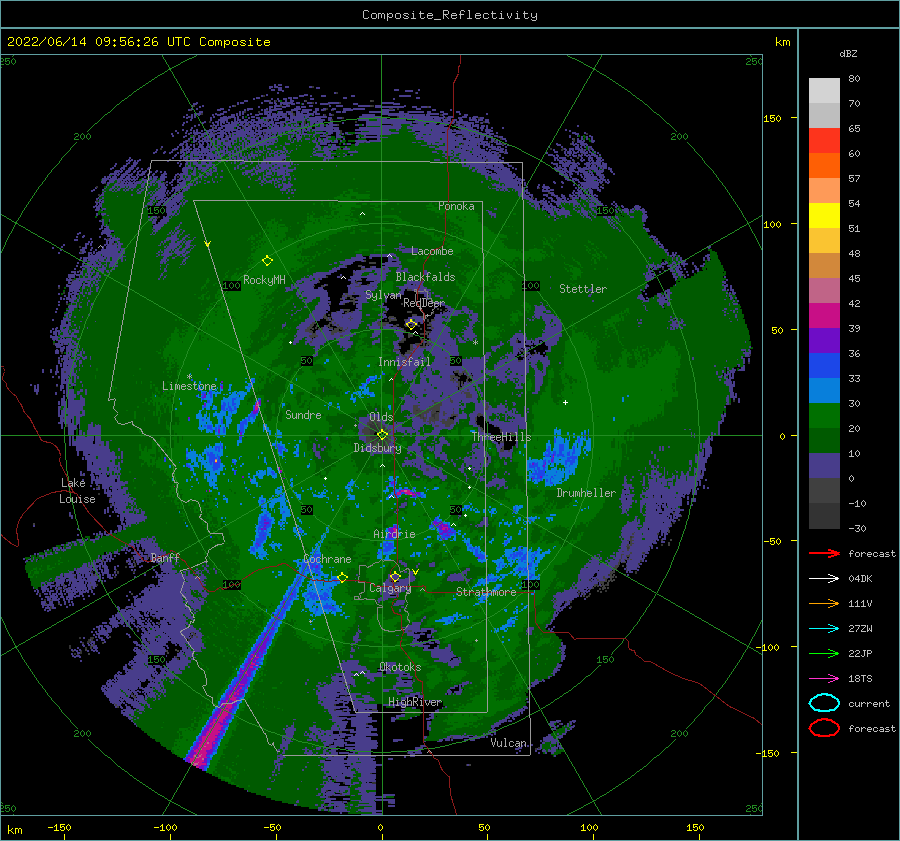This screenshot has width=900, height=841.
Task: Select the purple swatch between 39 and 36
Action: tap(824, 340)
